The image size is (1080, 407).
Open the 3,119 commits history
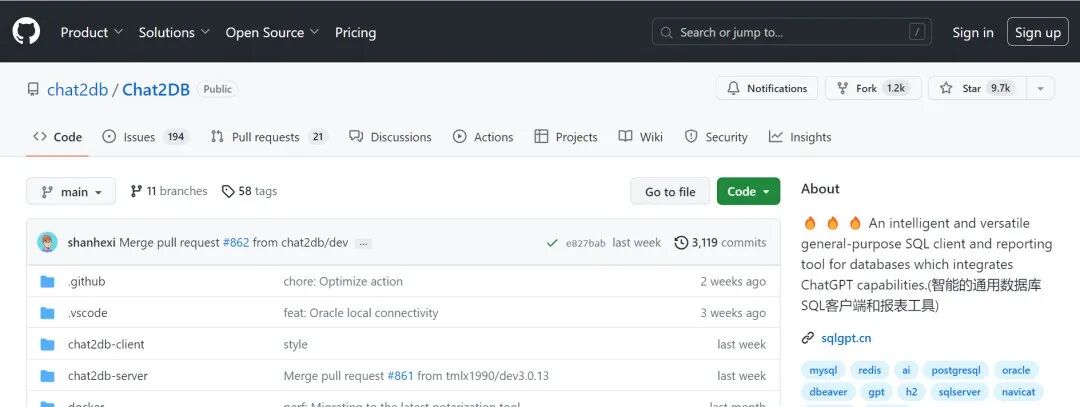(x=720, y=242)
